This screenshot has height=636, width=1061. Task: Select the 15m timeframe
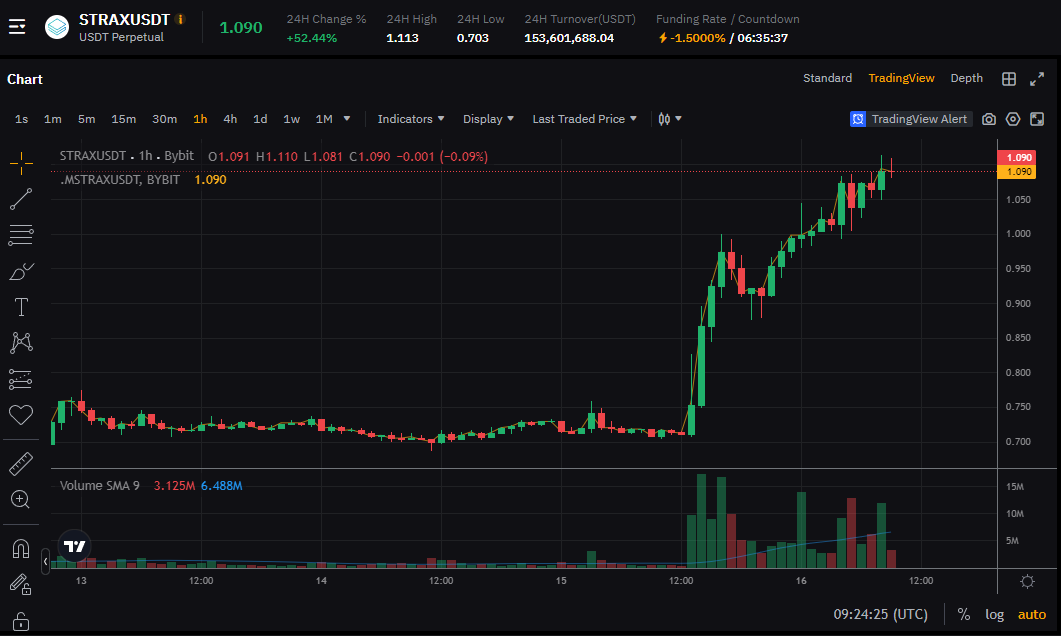pyautogui.click(x=124, y=119)
